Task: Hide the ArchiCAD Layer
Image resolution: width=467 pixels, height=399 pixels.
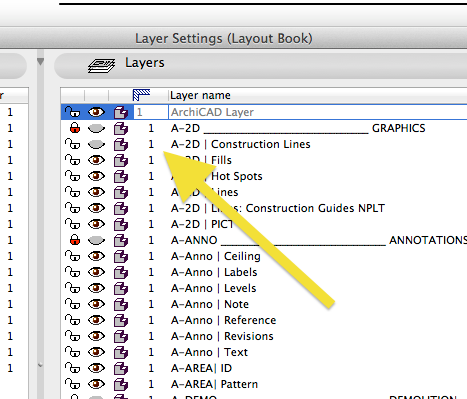Action: click(x=96, y=112)
